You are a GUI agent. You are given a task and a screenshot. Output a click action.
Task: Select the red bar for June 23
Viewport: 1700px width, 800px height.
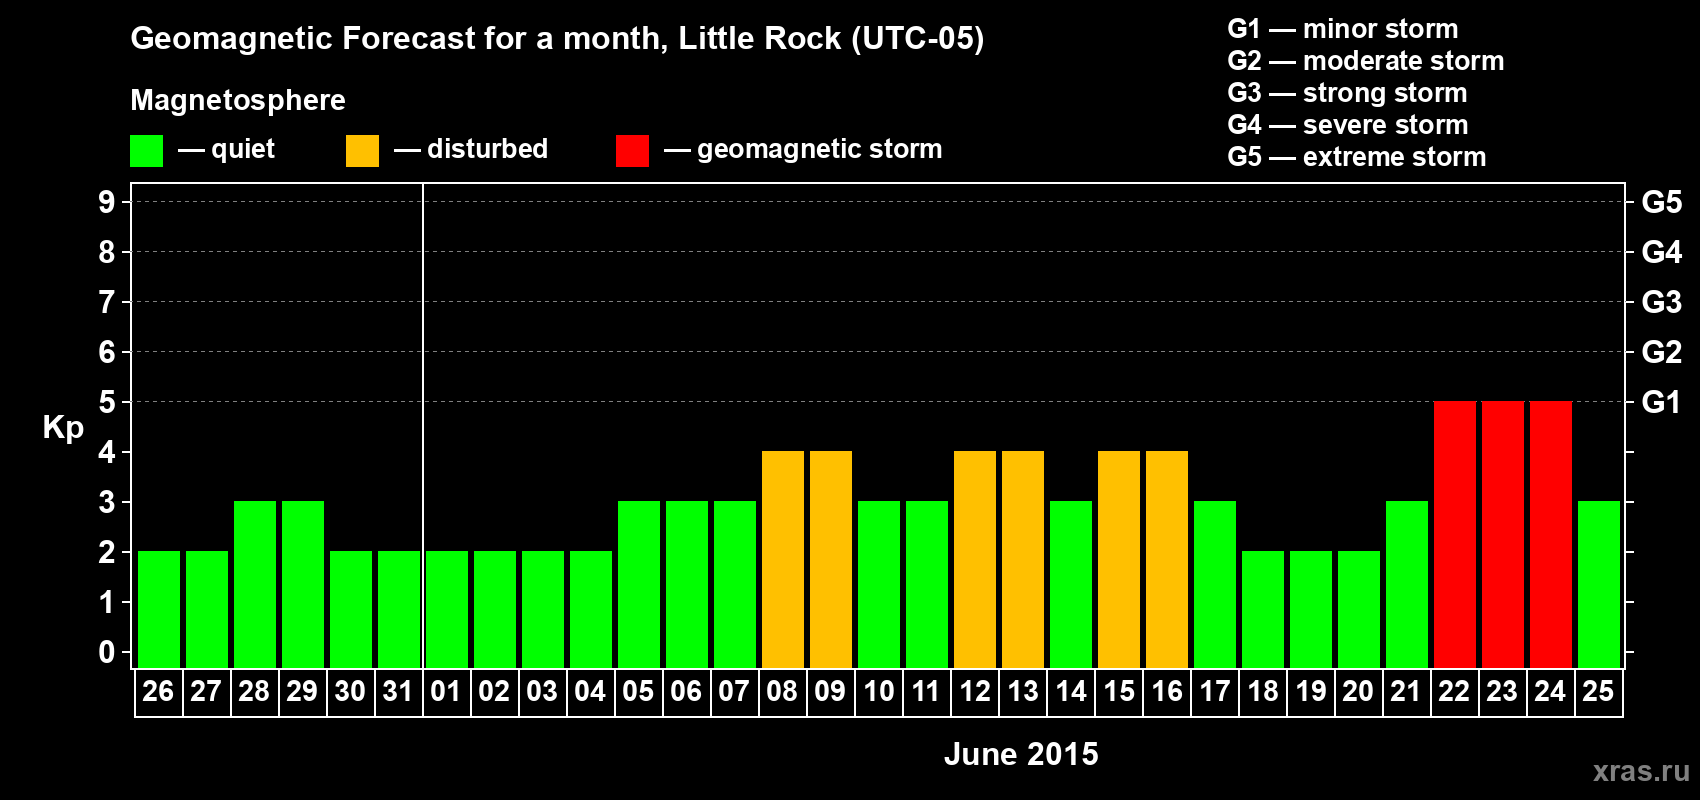[1502, 534]
